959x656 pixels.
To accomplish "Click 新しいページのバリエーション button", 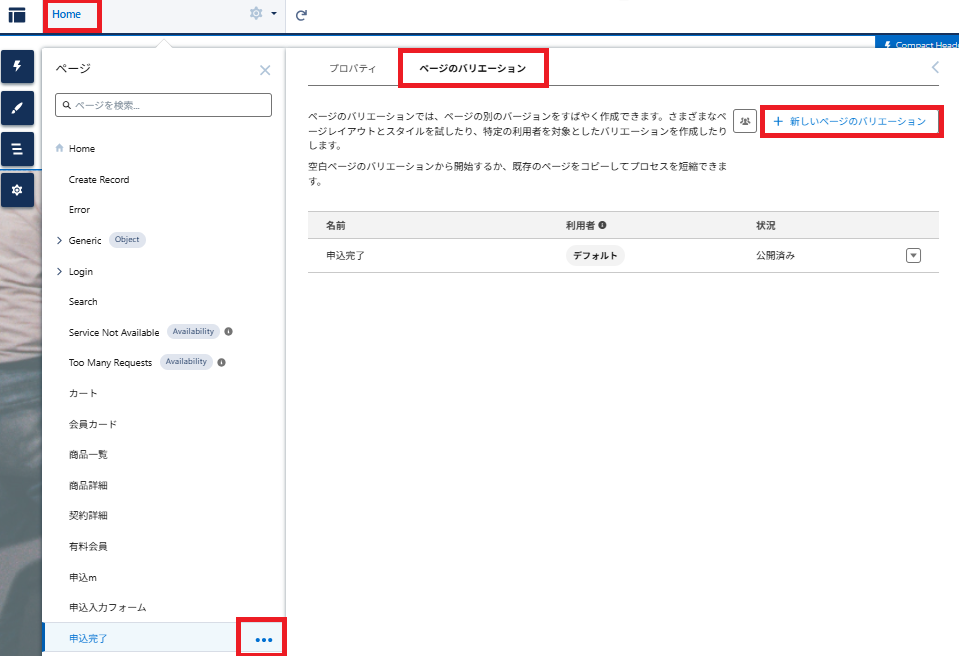I will click(x=850, y=121).
